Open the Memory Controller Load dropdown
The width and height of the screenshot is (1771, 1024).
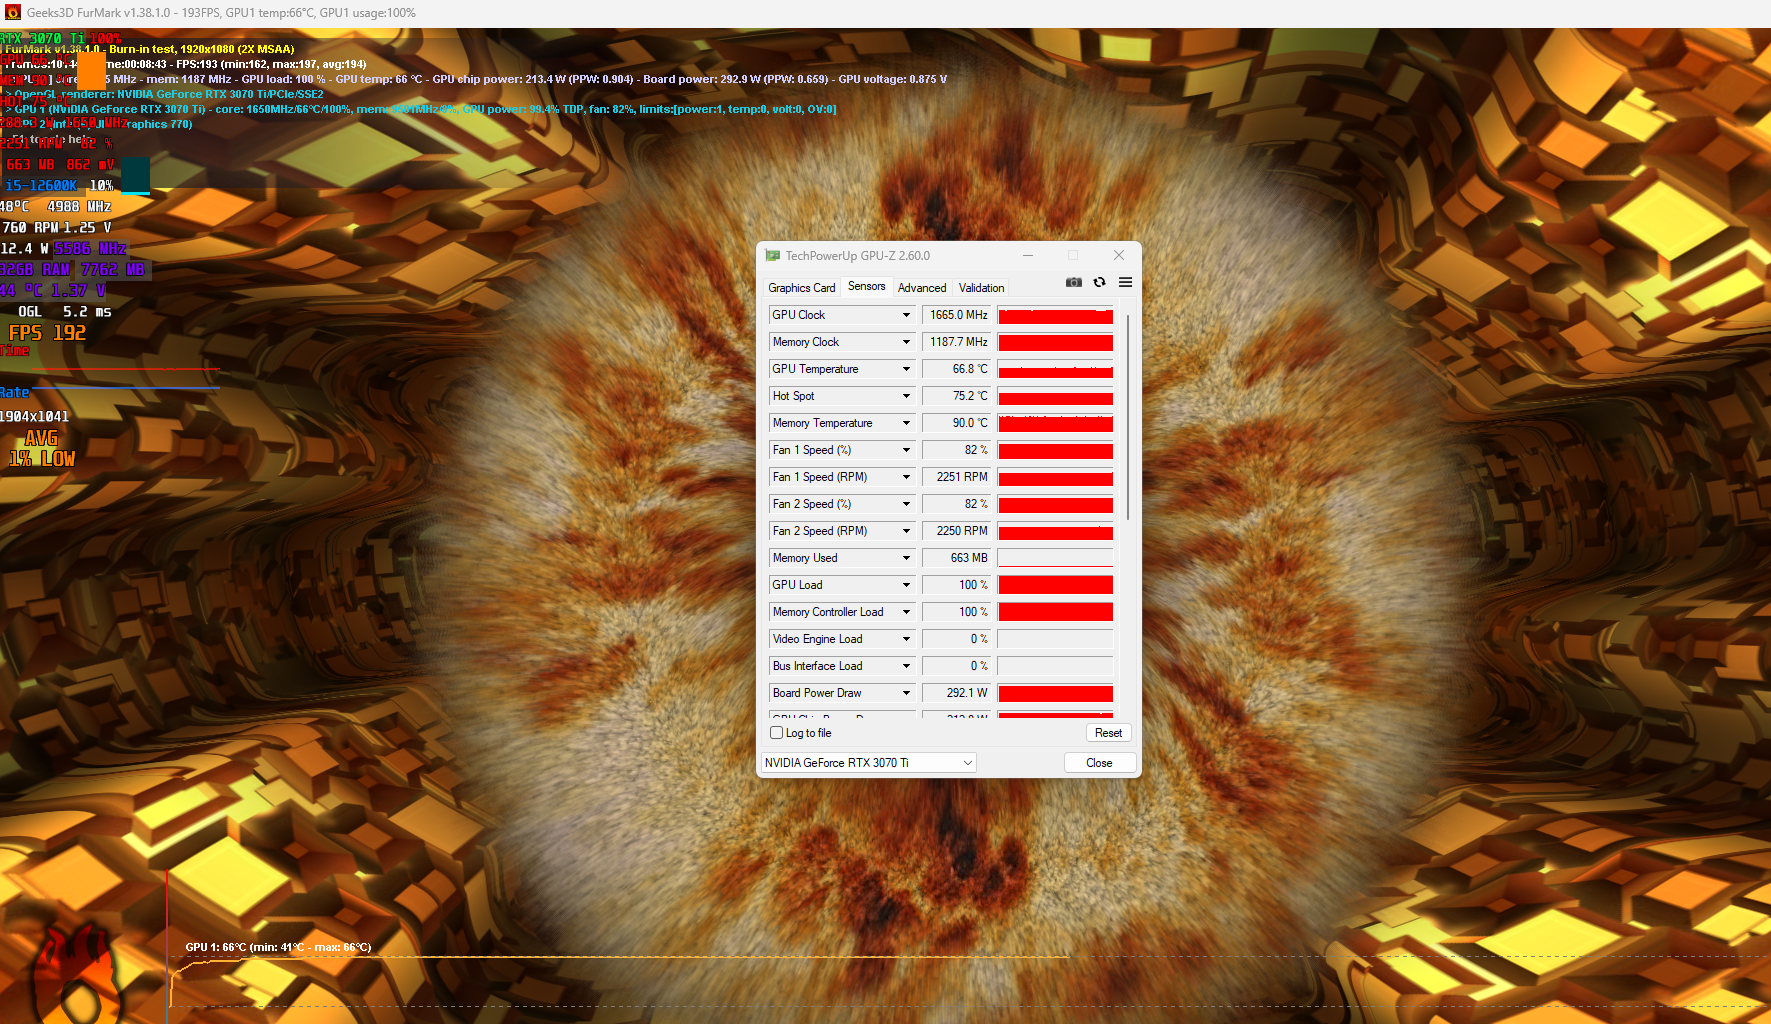[906, 612]
